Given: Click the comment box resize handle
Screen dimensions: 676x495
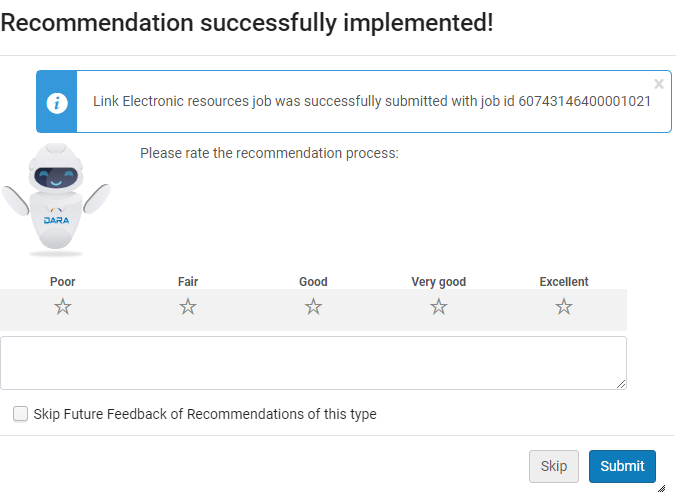Looking at the screenshot, I should 621,384.
